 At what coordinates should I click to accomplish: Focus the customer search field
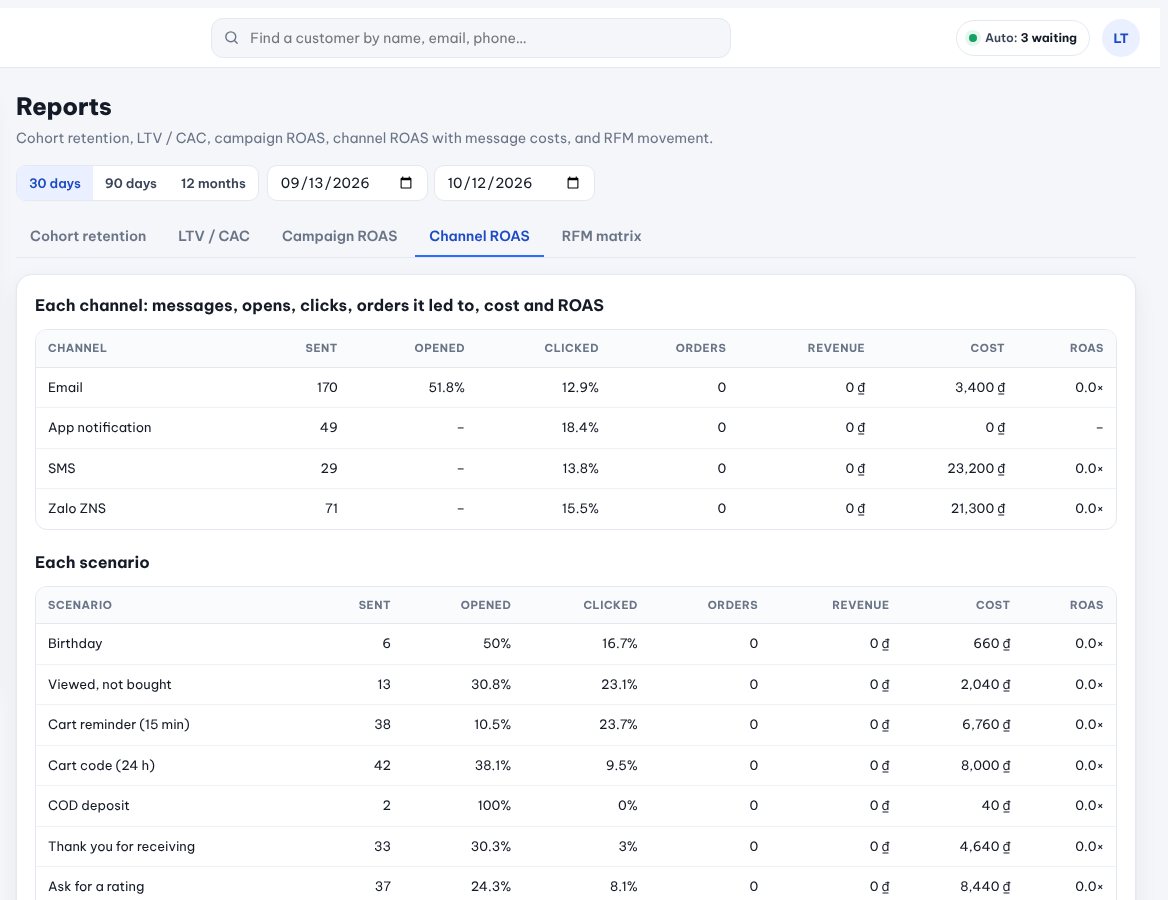click(471, 38)
